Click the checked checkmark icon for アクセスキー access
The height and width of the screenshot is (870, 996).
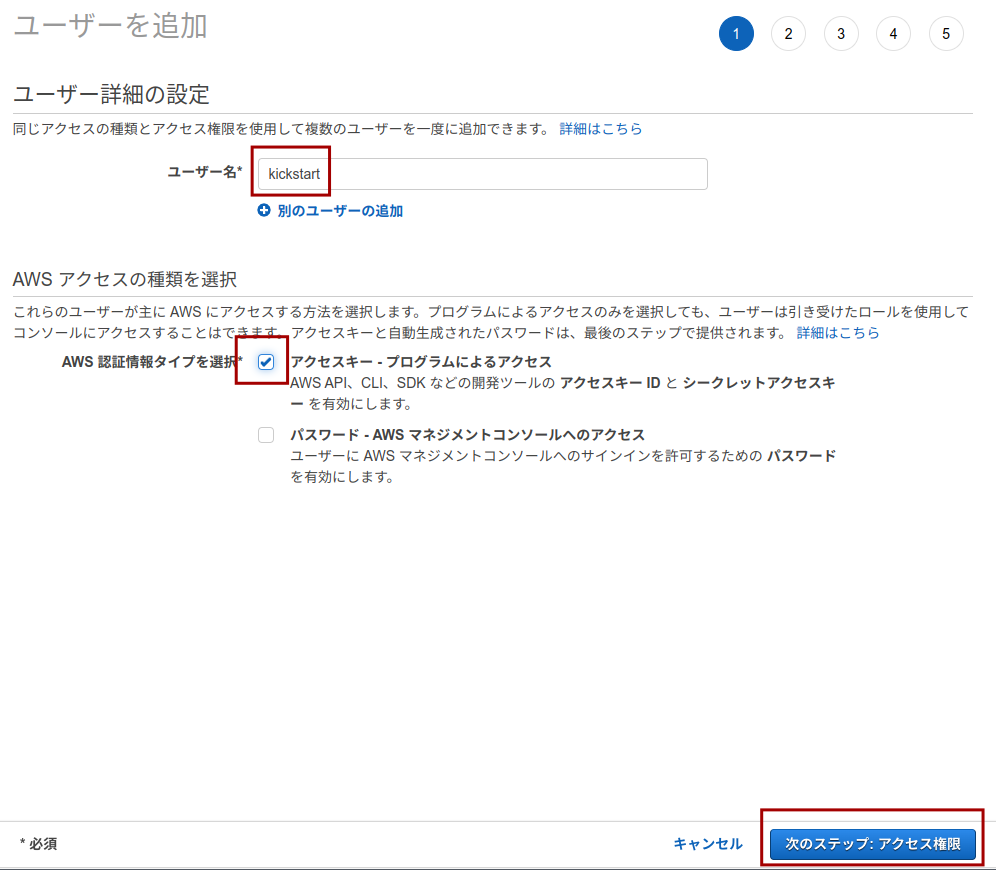265,364
